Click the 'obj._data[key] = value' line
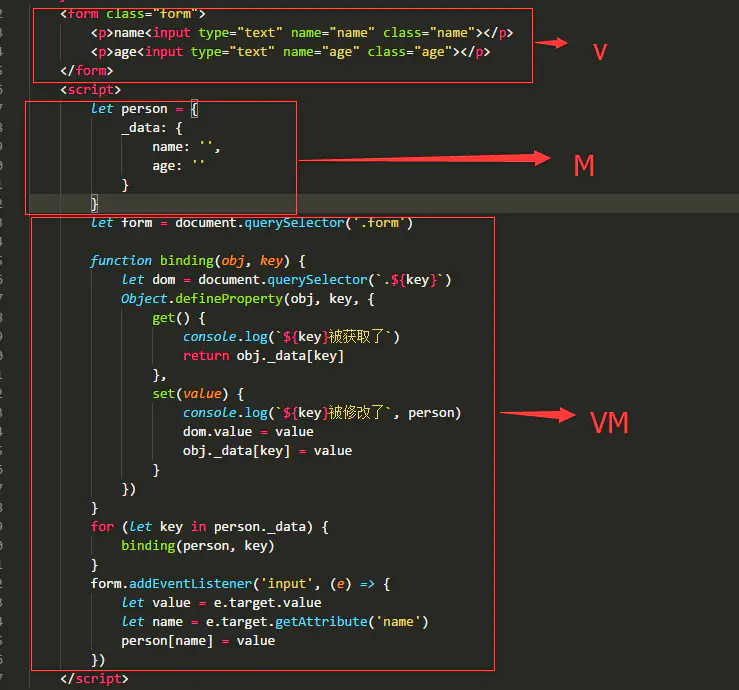 tap(267, 451)
